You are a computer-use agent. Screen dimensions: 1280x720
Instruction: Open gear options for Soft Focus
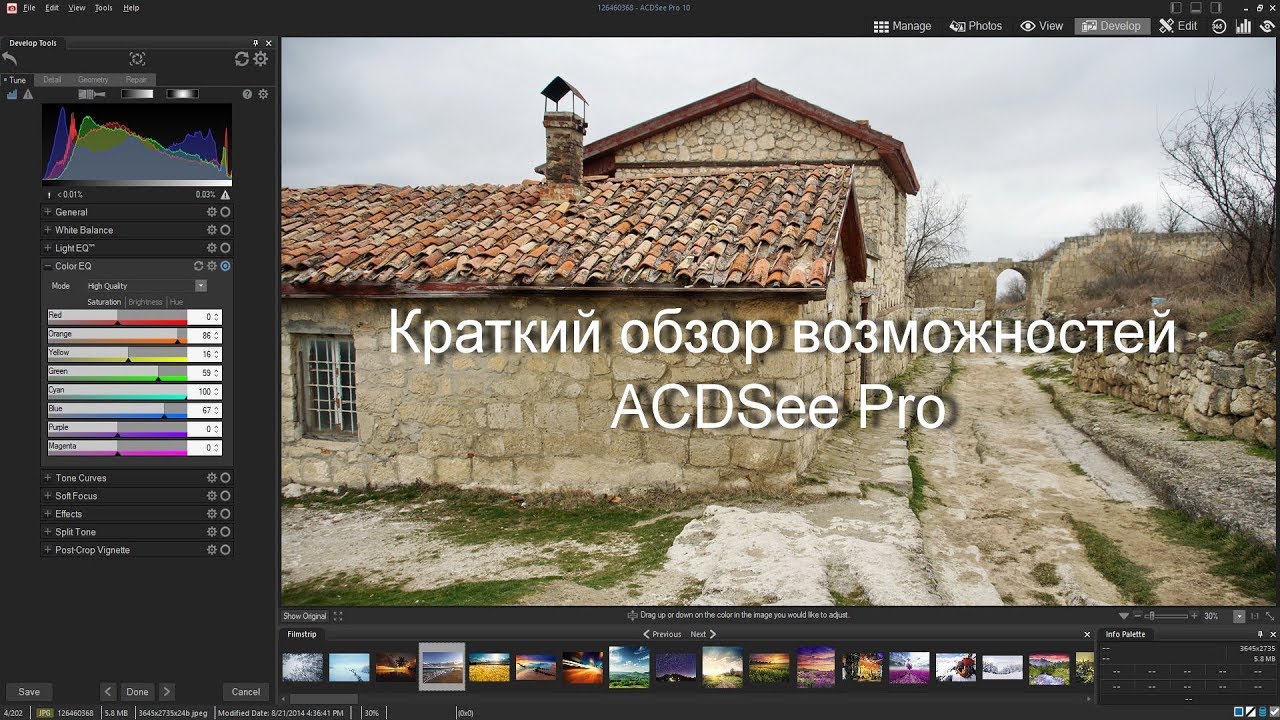click(x=211, y=496)
